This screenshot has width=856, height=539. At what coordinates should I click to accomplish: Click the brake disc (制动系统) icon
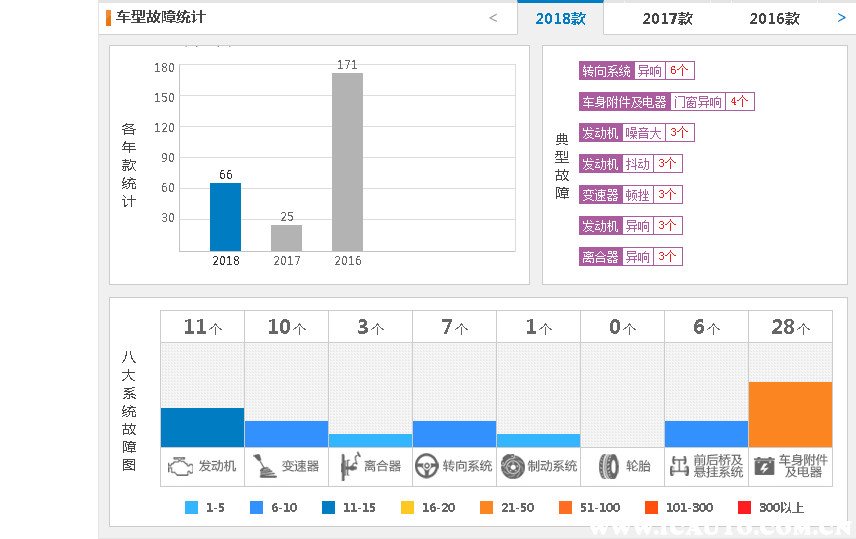(512, 466)
